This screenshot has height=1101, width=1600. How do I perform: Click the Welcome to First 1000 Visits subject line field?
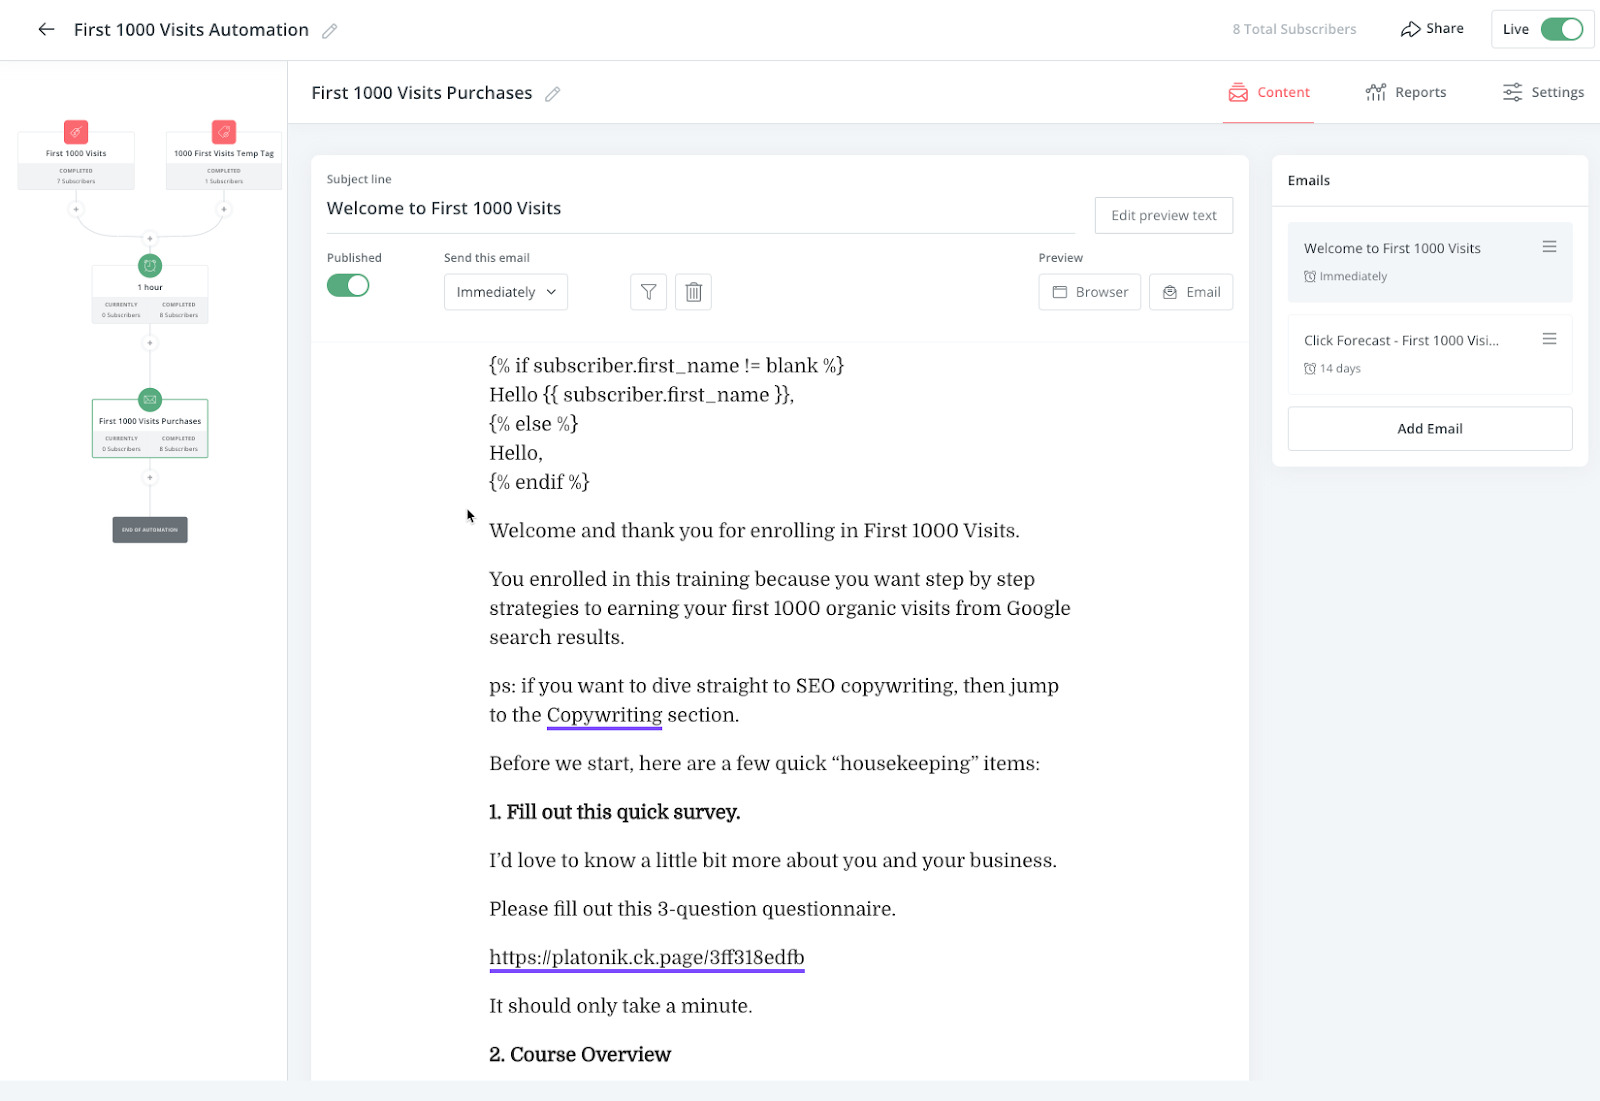[x=444, y=208]
